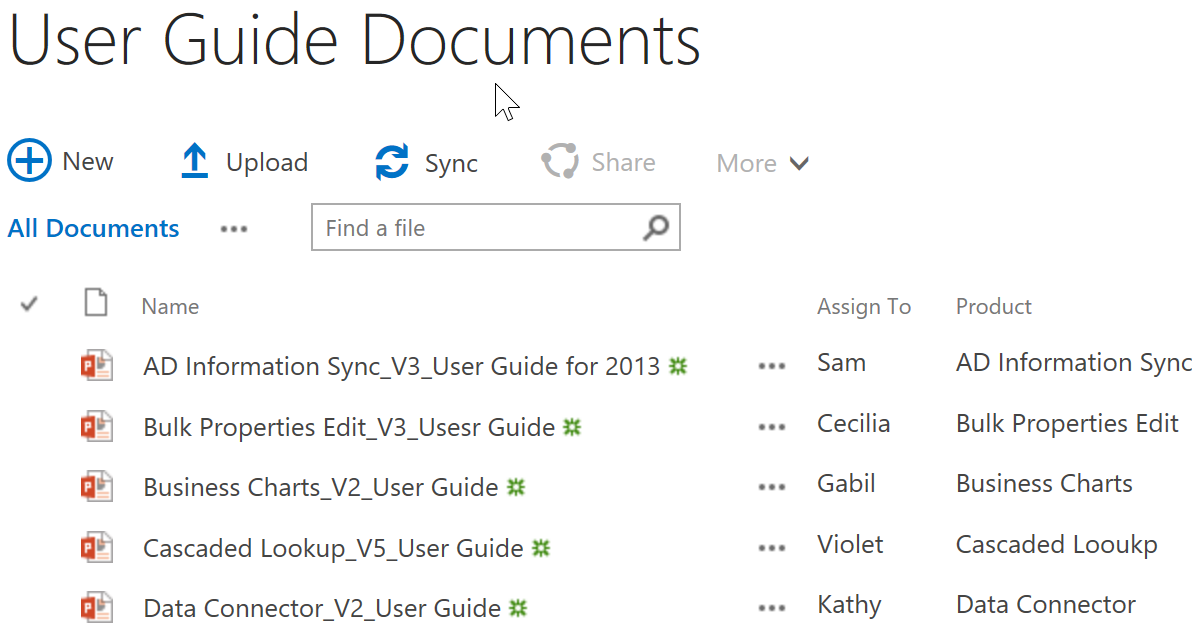The image size is (1204, 640).
Task: Click PowerPoint icon for Business Charts guide
Action: [97, 487]
